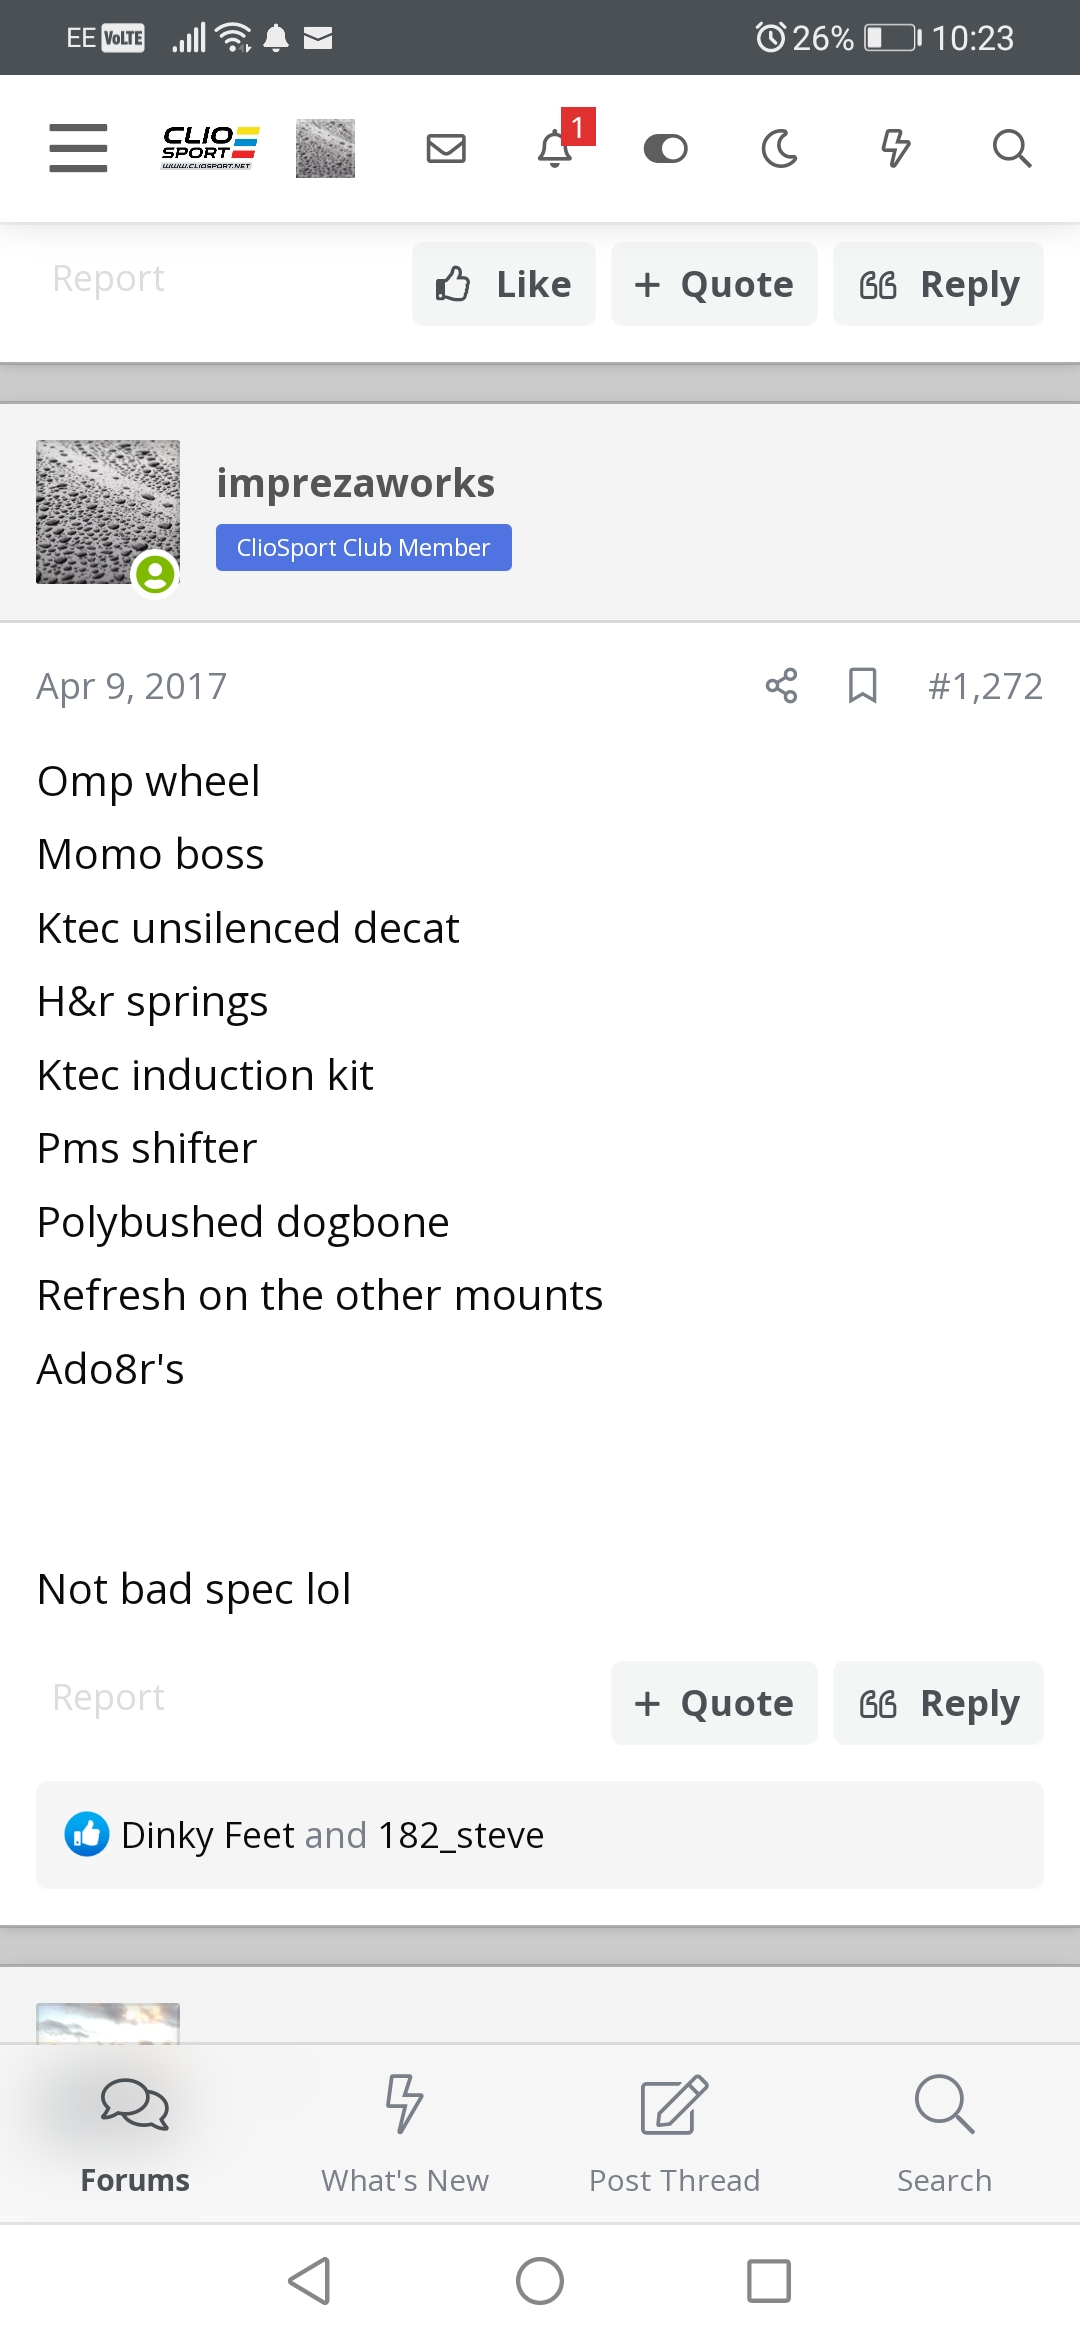Open the header lightning bolt icon

click(895, 148)
